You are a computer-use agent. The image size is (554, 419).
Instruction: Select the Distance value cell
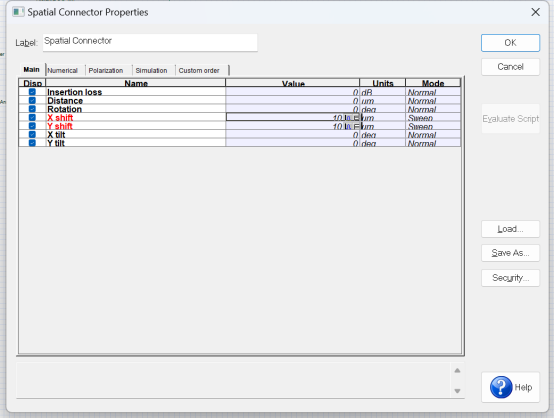pos(293,100)
